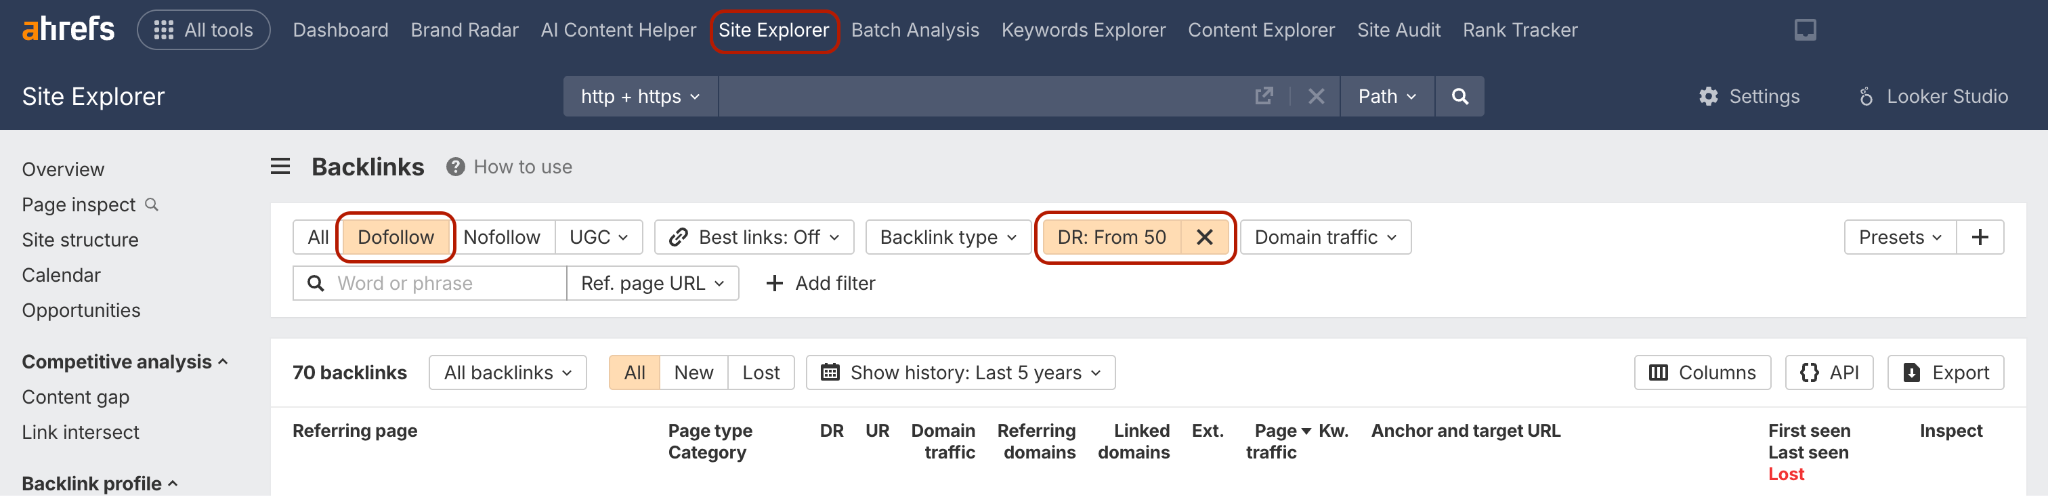Open Page inspect in sidebar

79,204
